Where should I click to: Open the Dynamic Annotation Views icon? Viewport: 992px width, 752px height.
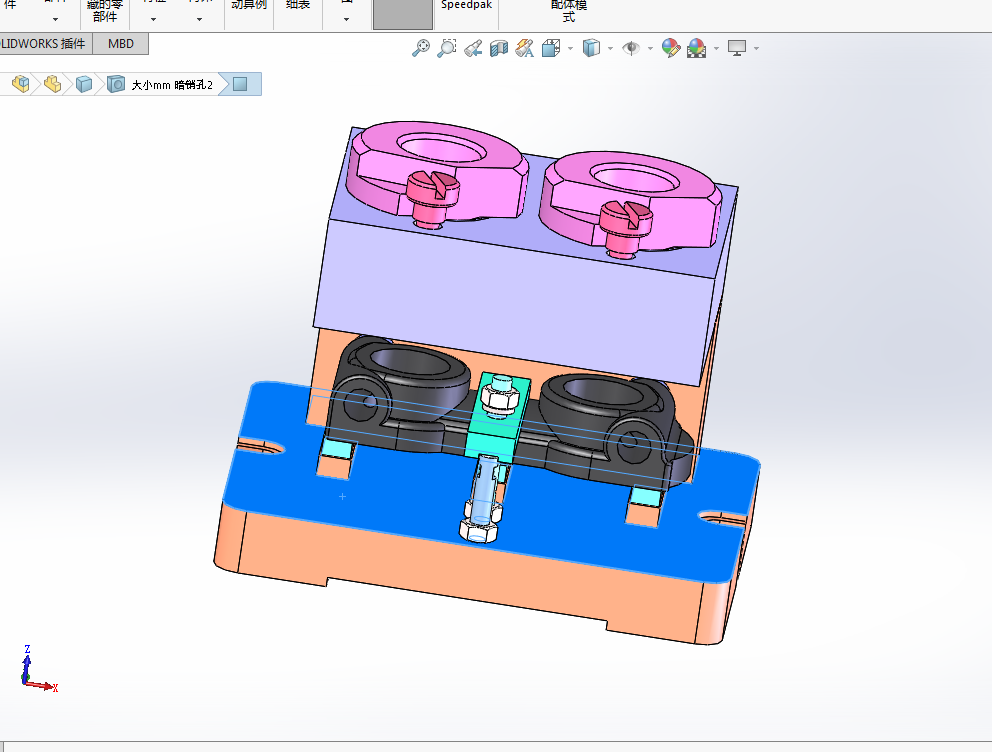[x=524, y=48]
